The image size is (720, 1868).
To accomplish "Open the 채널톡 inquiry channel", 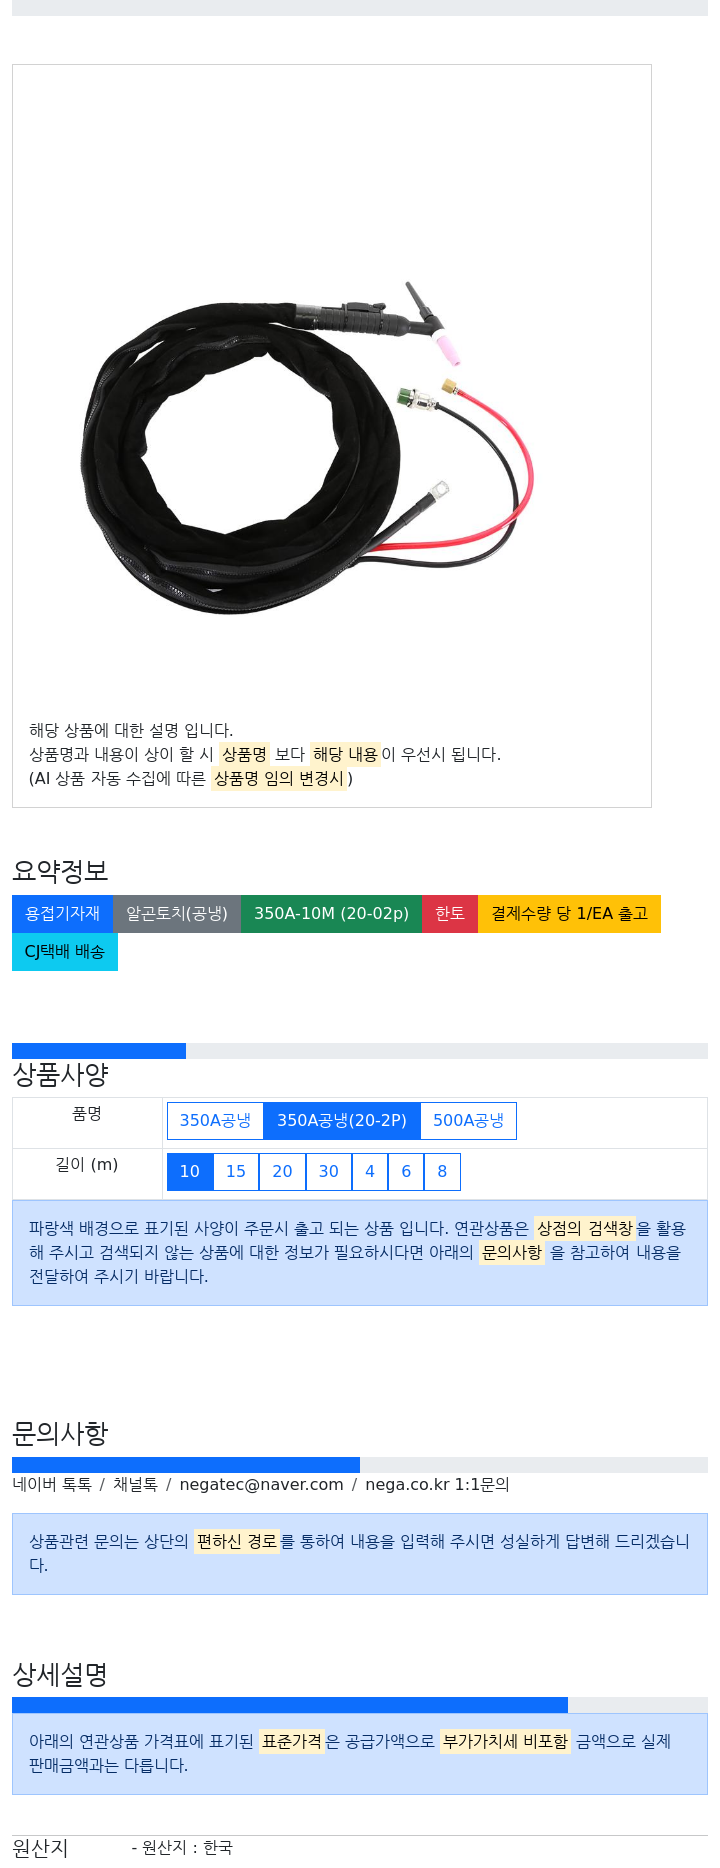I will [x=135, y=1485].
